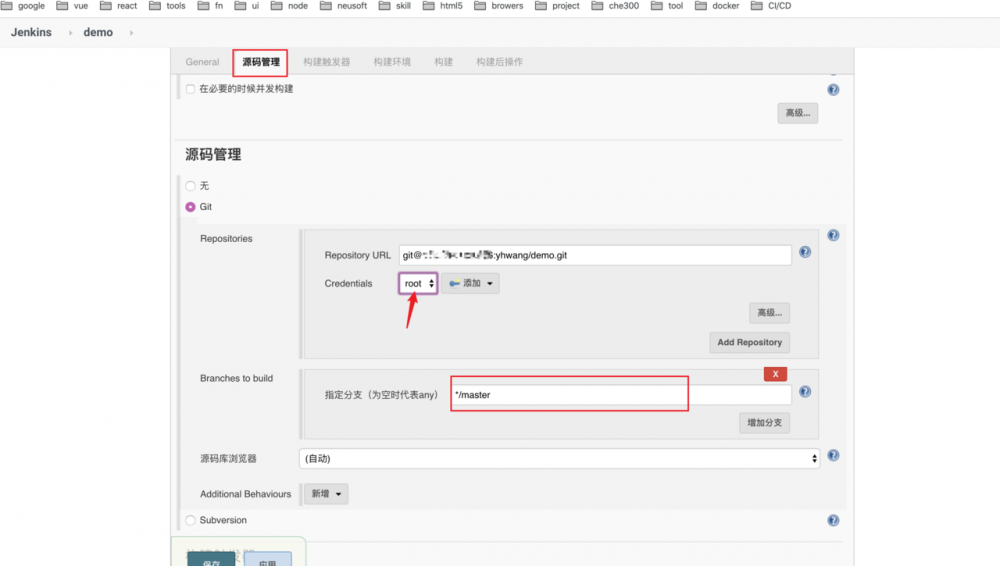1000x566 pixels.
Task: Open help icon next to Subversion
Action: (833, 520)
